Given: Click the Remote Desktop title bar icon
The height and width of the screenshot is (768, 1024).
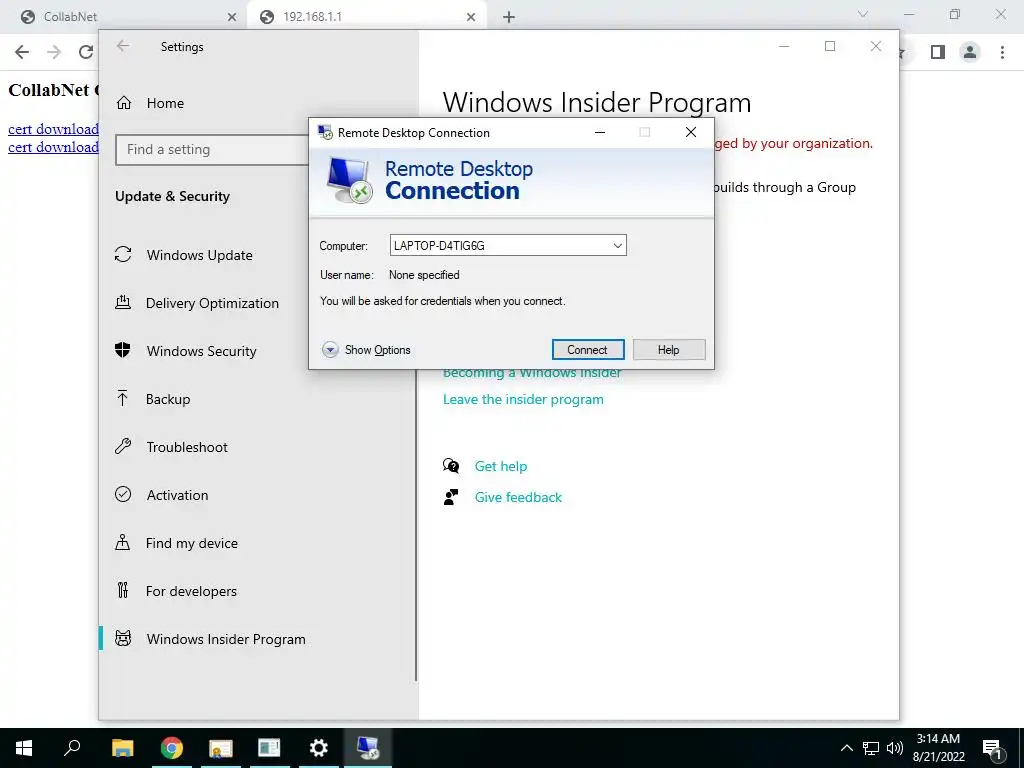Looking at the screenshot, I should point(325,133).
